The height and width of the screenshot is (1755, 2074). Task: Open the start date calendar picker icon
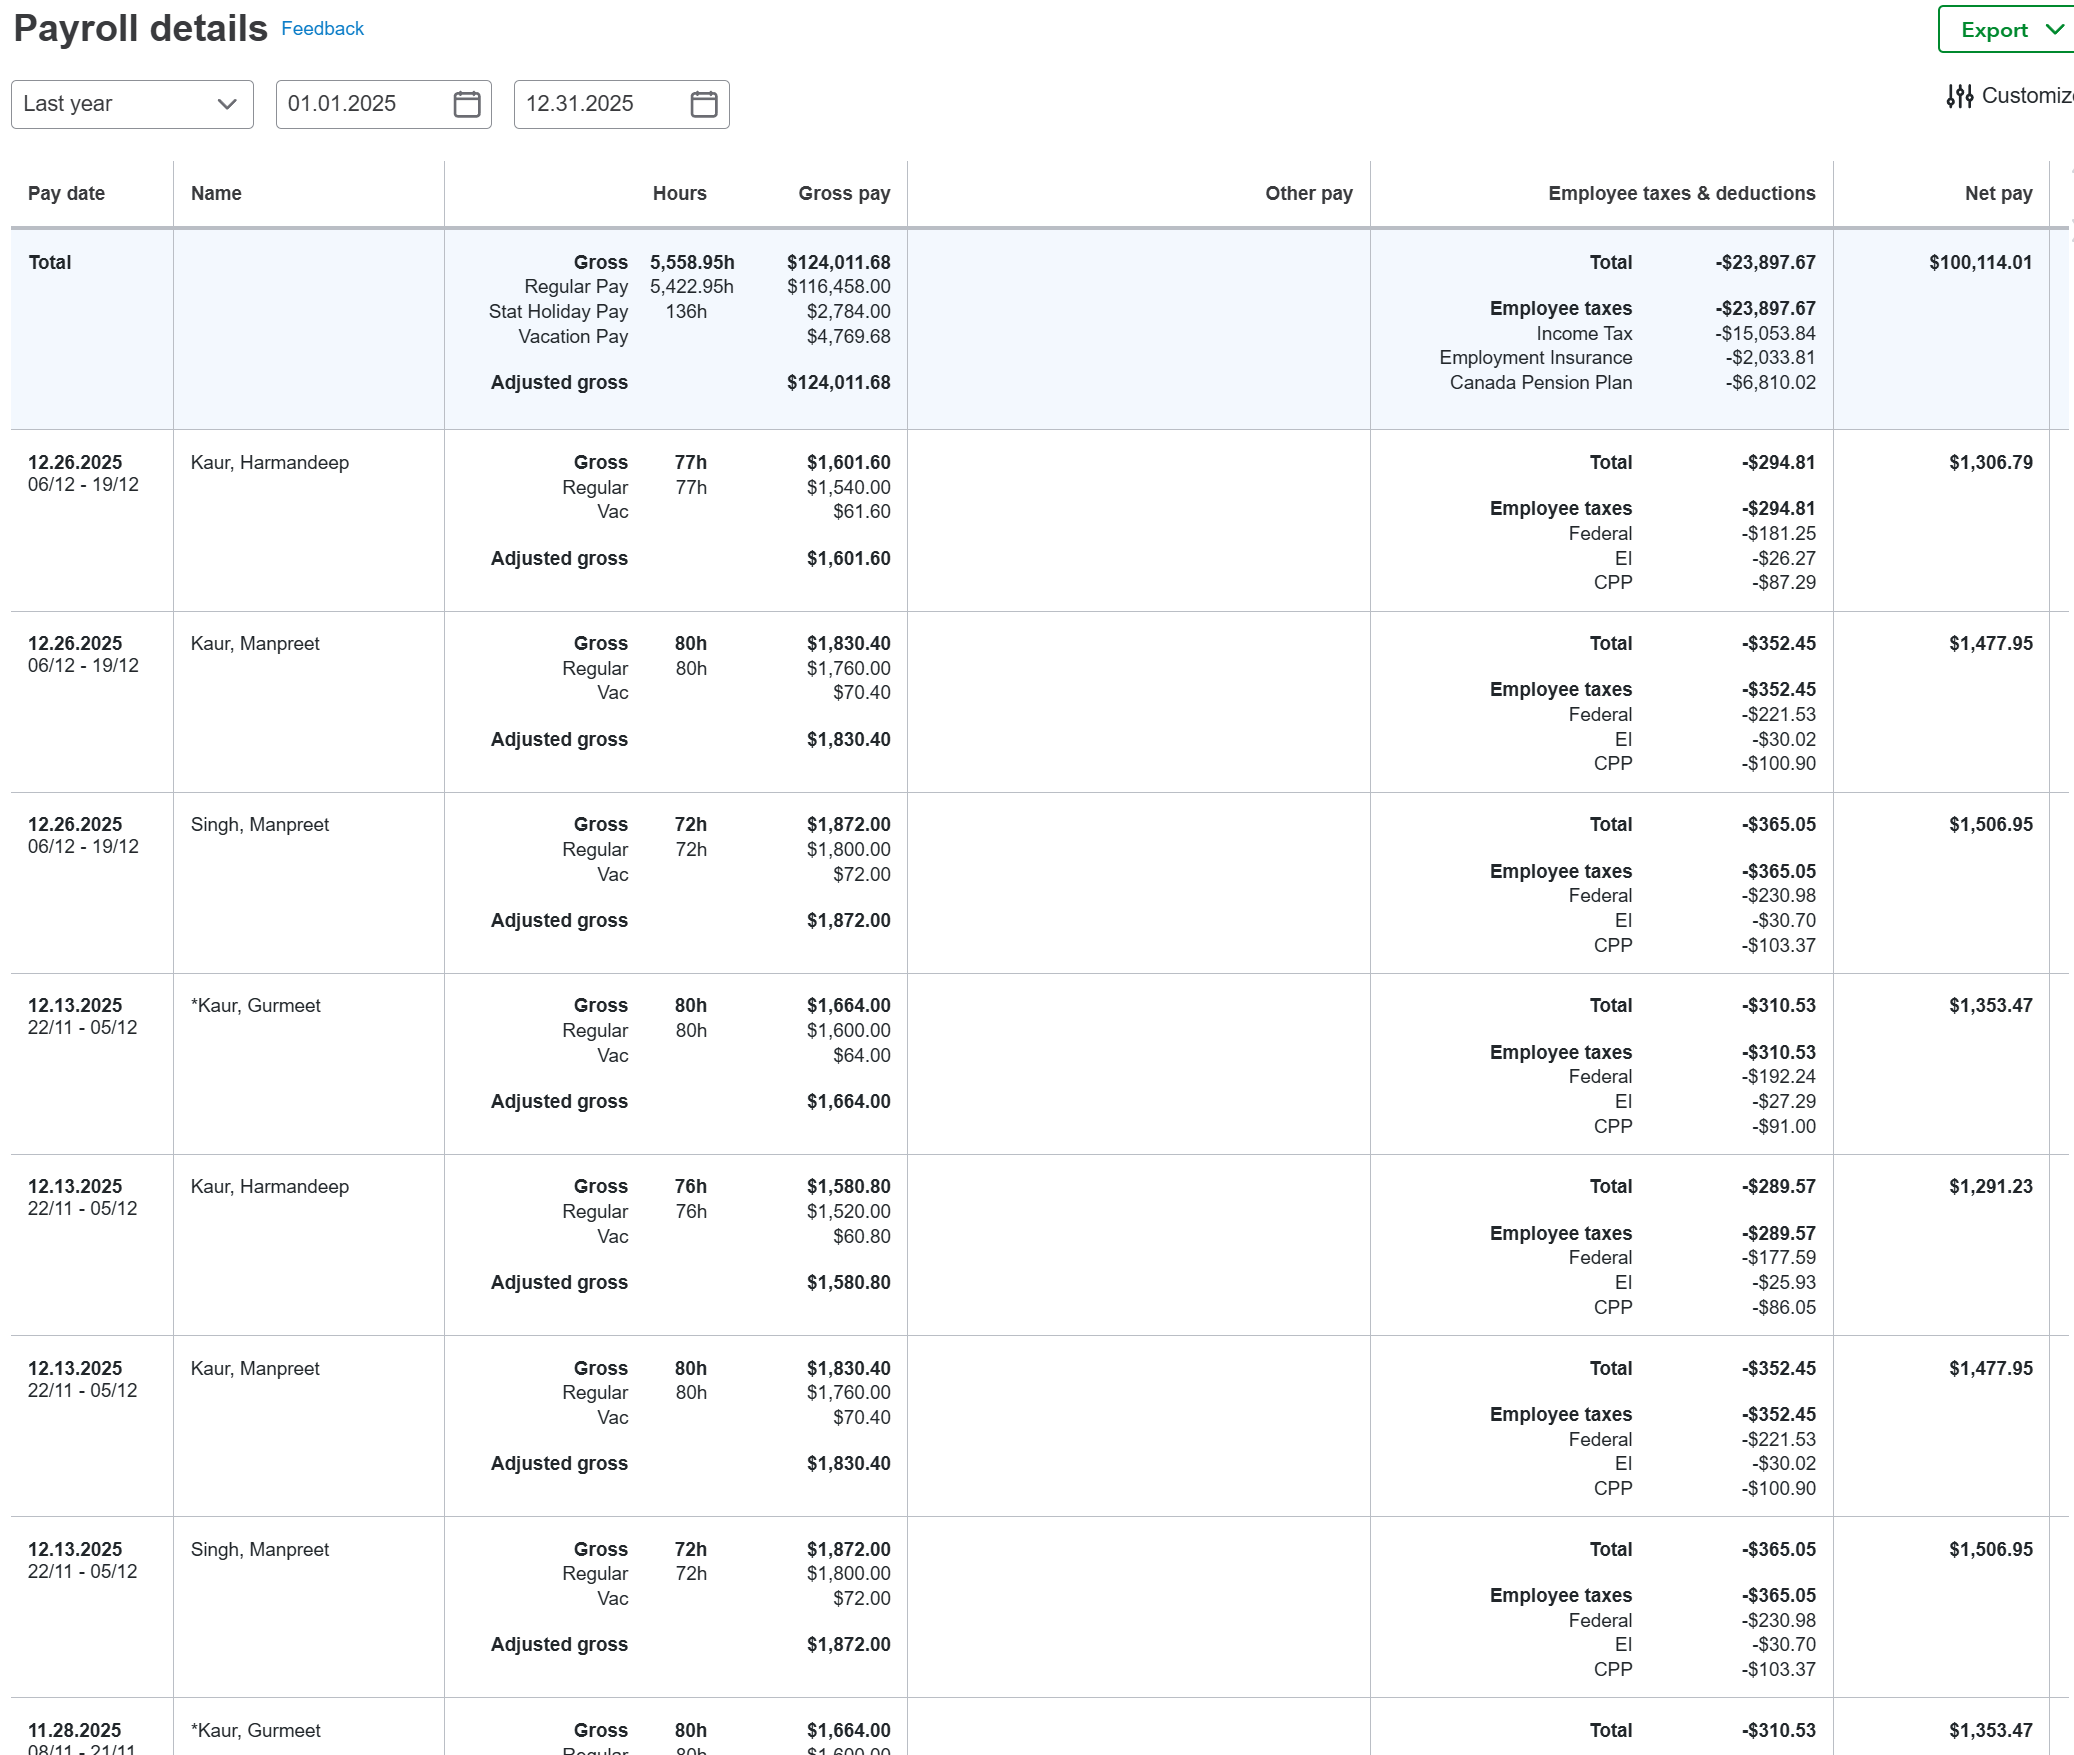pyautogui.click(x=467, y=104)
